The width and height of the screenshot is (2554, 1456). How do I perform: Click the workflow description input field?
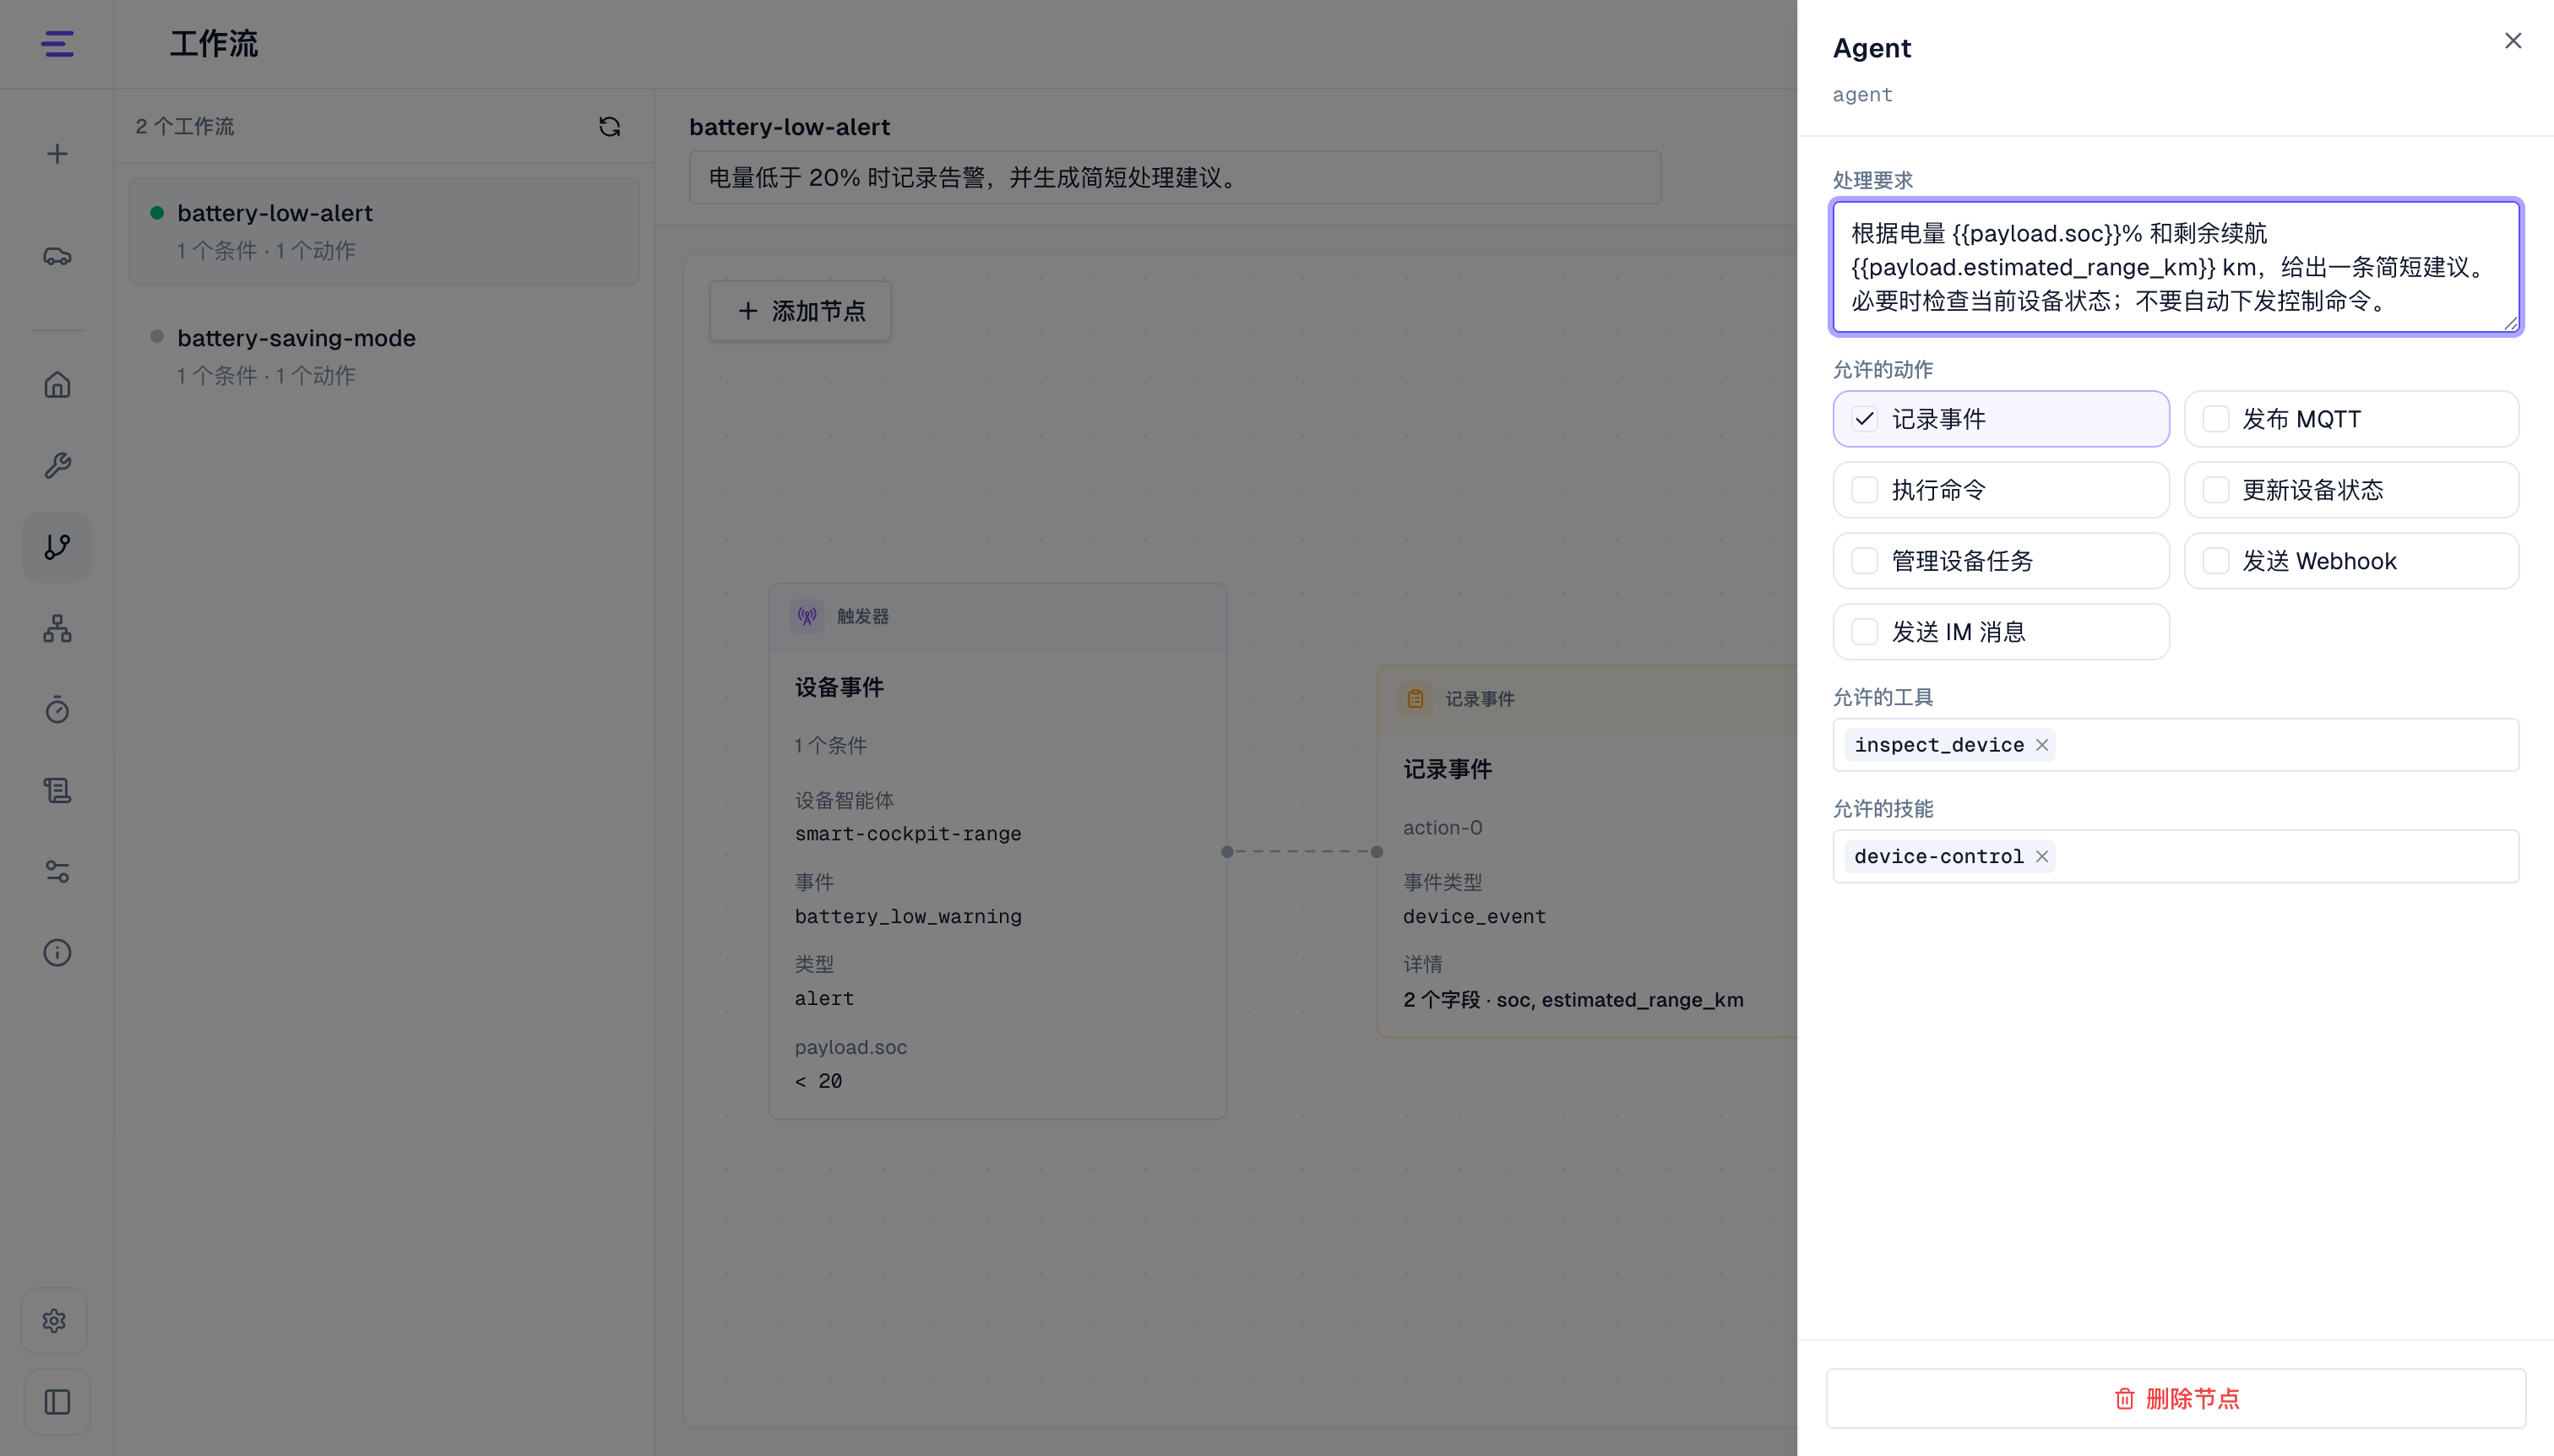(x=1175, y=178)
